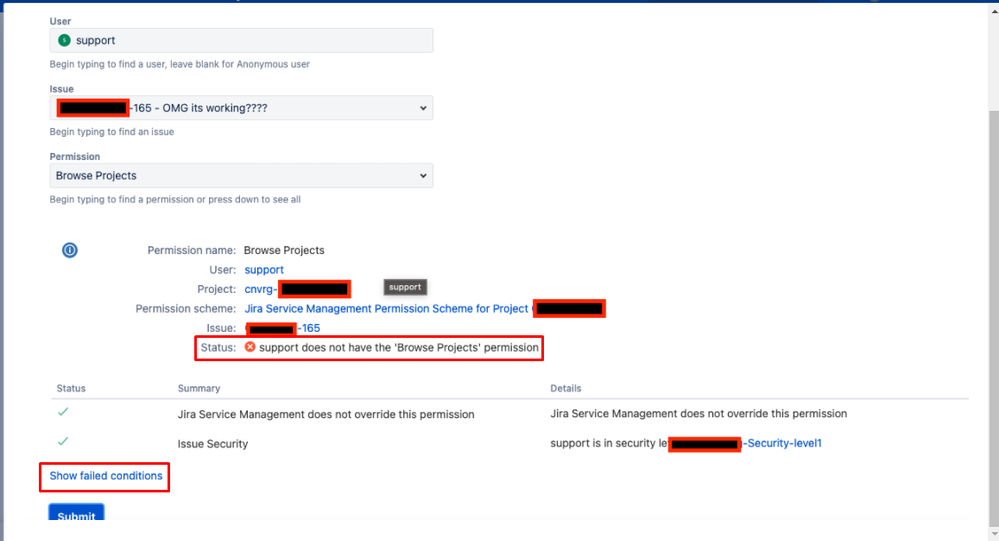
Task: Click hint 'Begin typing to find an issue'
Action: tap(111, 132)
